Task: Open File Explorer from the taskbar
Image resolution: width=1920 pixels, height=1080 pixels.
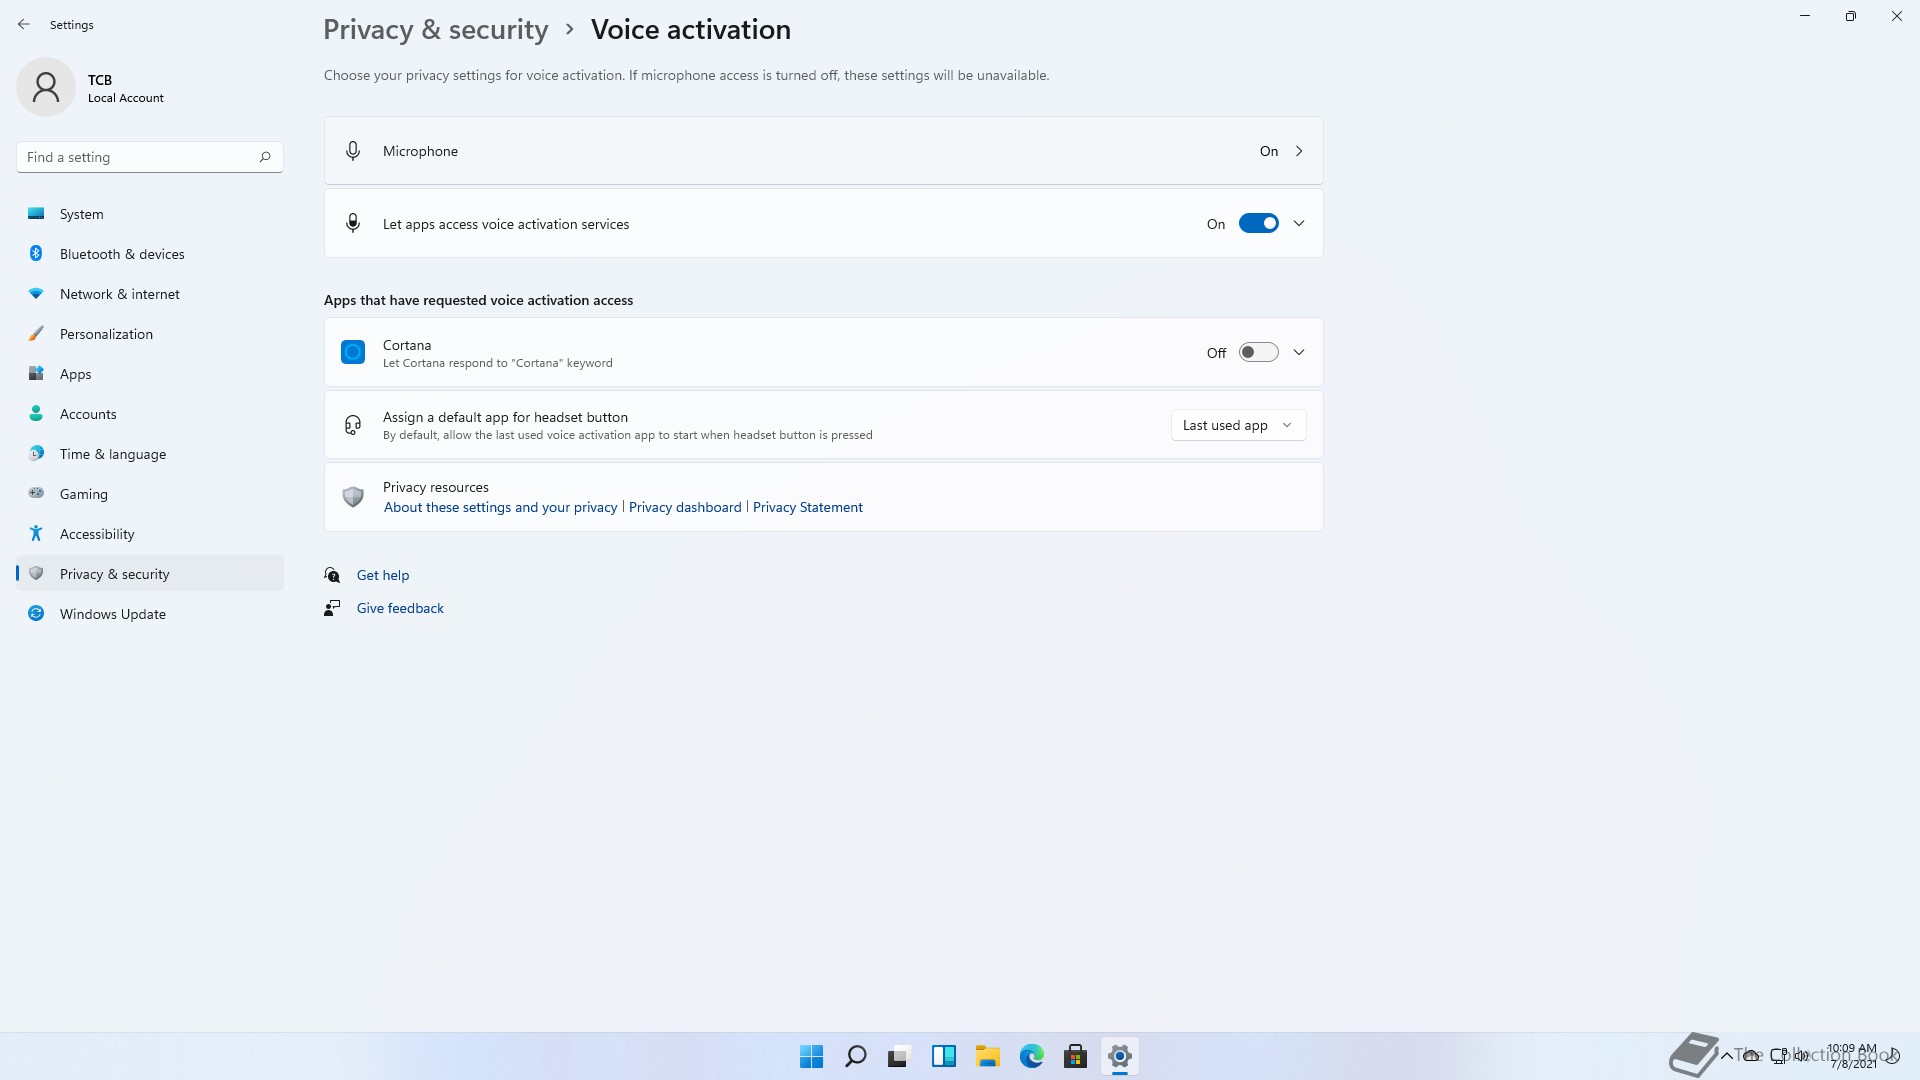Action: pyautogui.click(x=987, y=1056)
